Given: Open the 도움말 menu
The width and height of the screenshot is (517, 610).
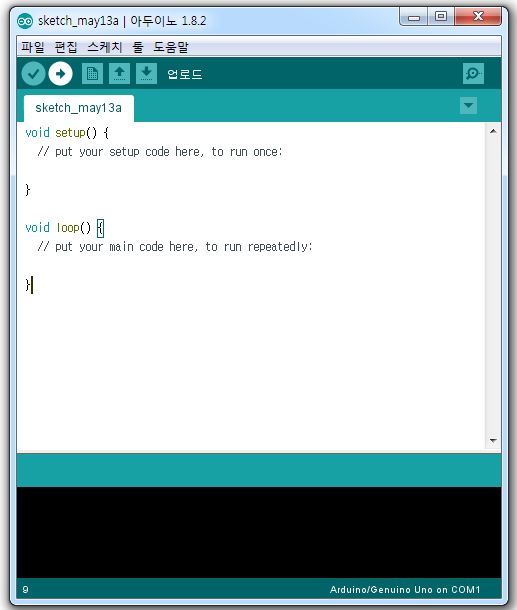Looking at the screenshot, I should coord(171,47).
